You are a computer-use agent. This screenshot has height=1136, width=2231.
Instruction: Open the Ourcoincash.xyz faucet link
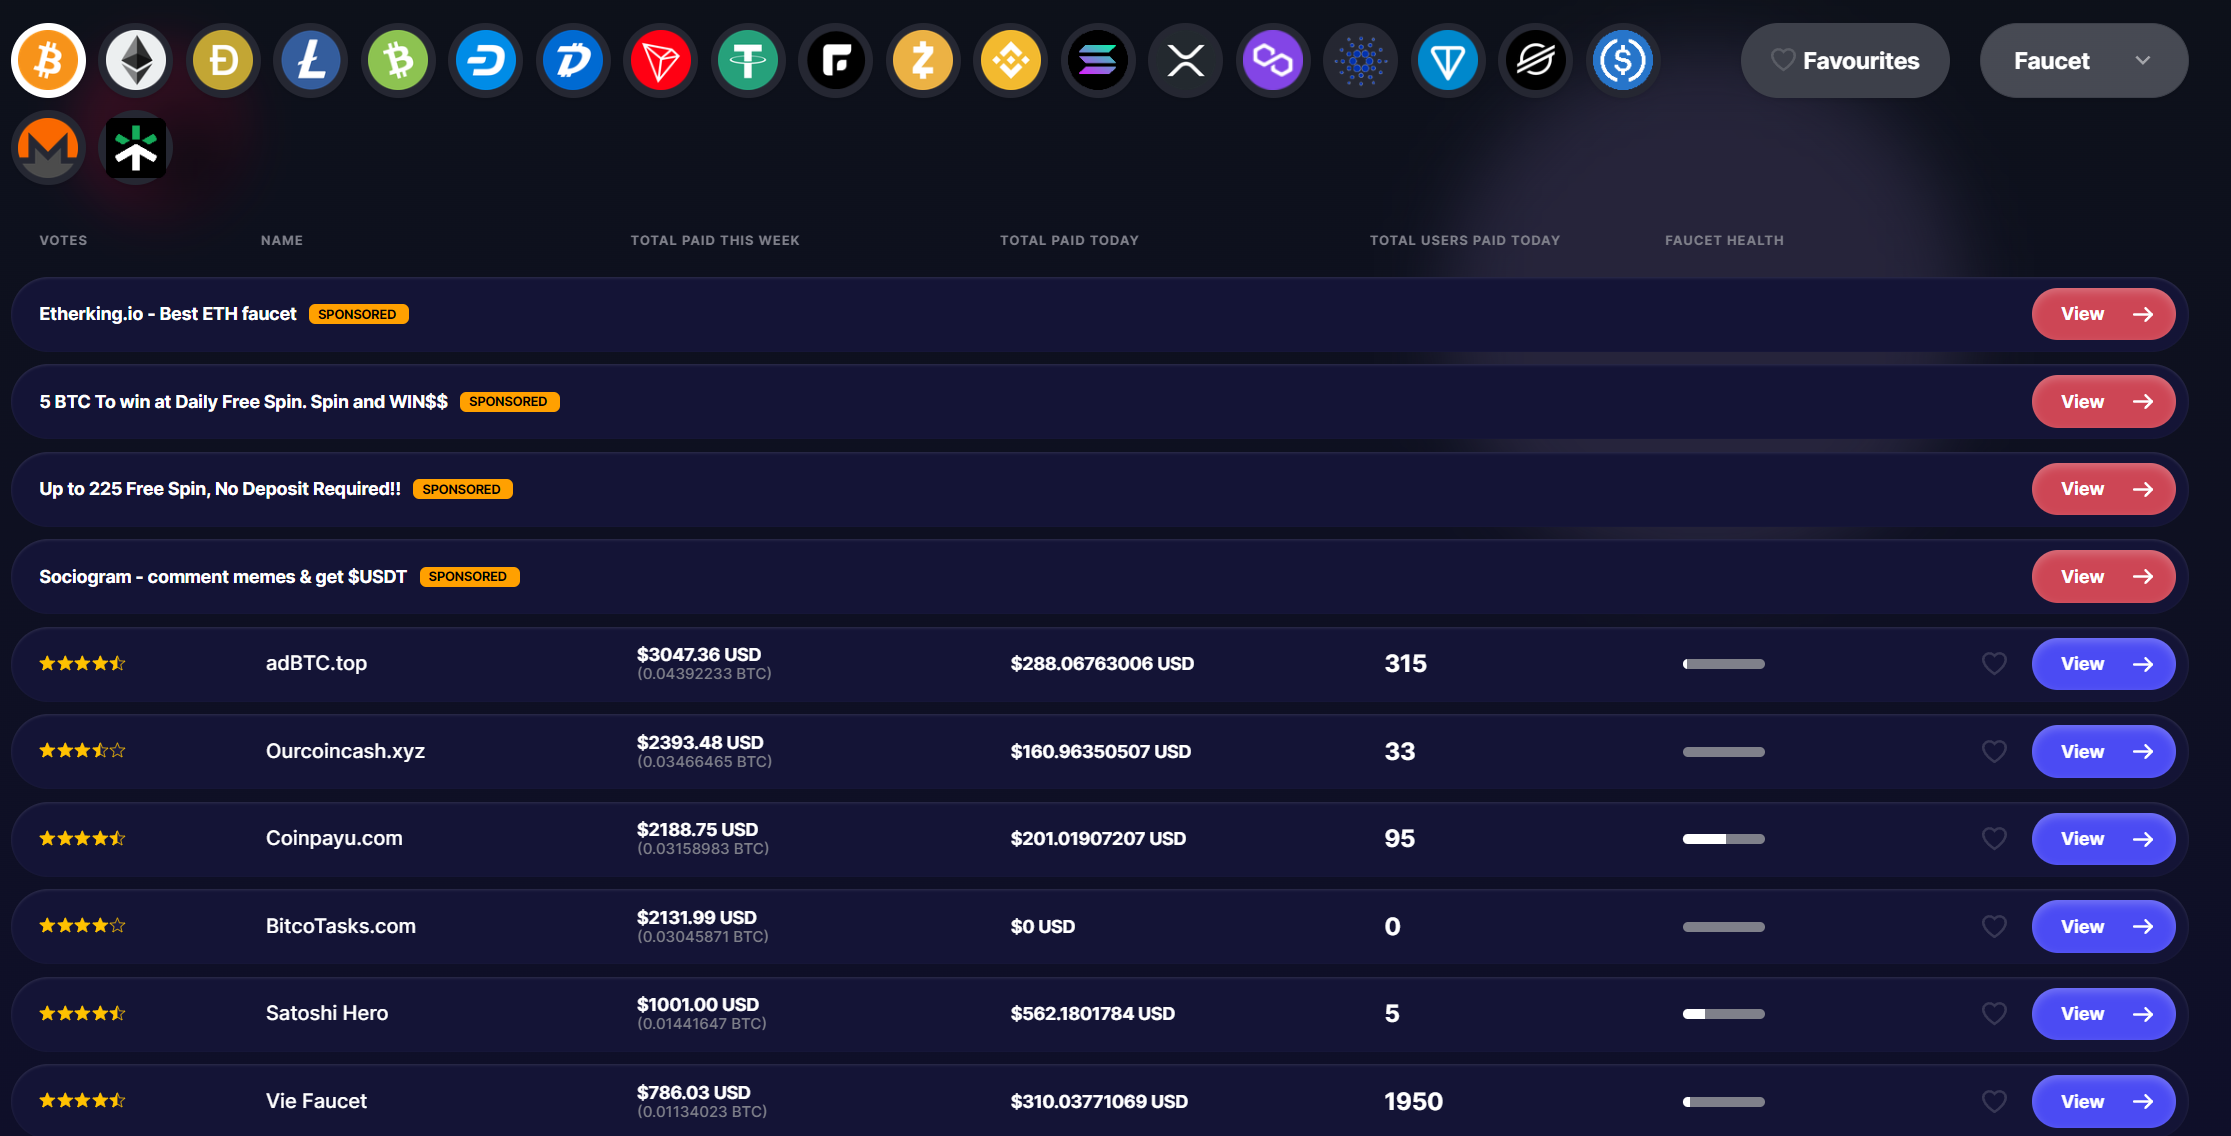[2102, 752]
